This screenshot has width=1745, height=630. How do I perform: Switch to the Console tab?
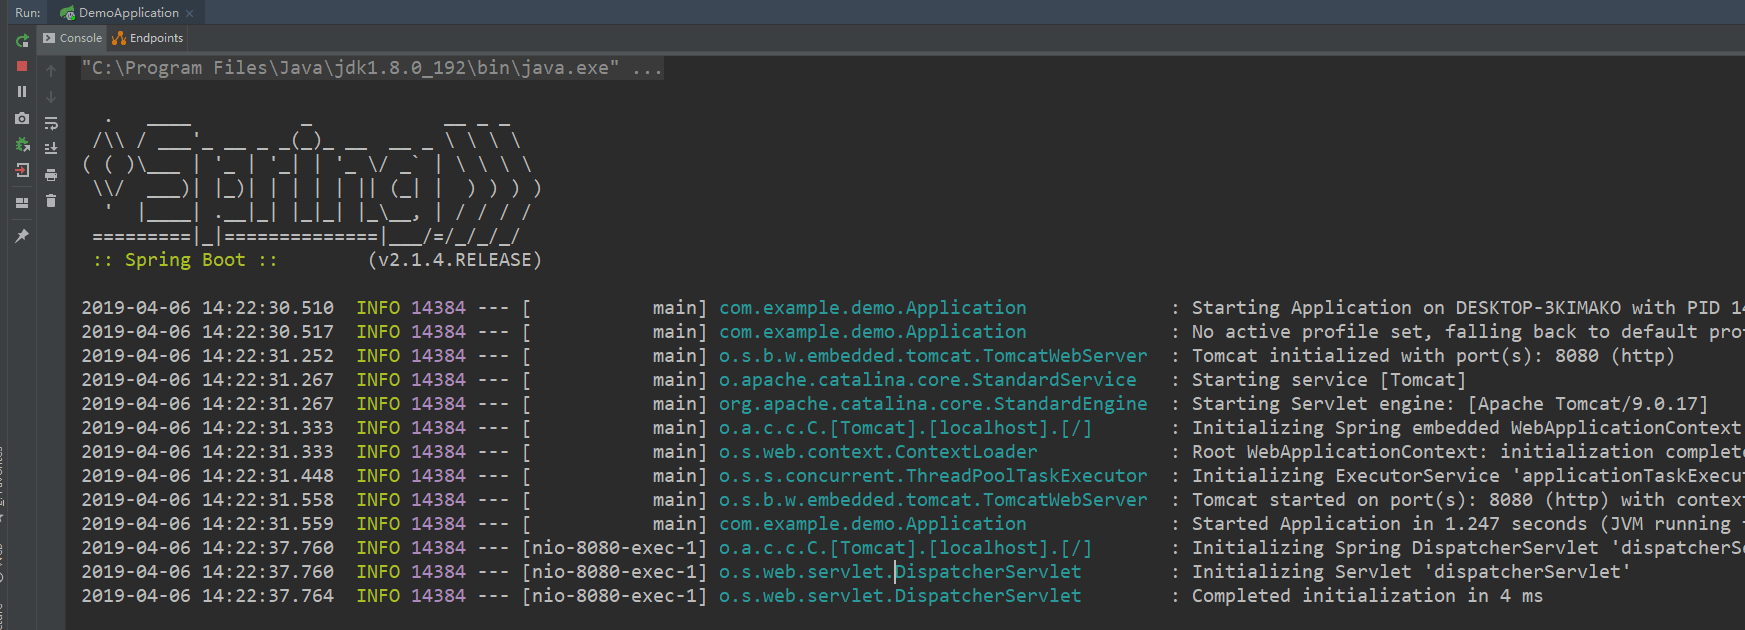[72, 38]
